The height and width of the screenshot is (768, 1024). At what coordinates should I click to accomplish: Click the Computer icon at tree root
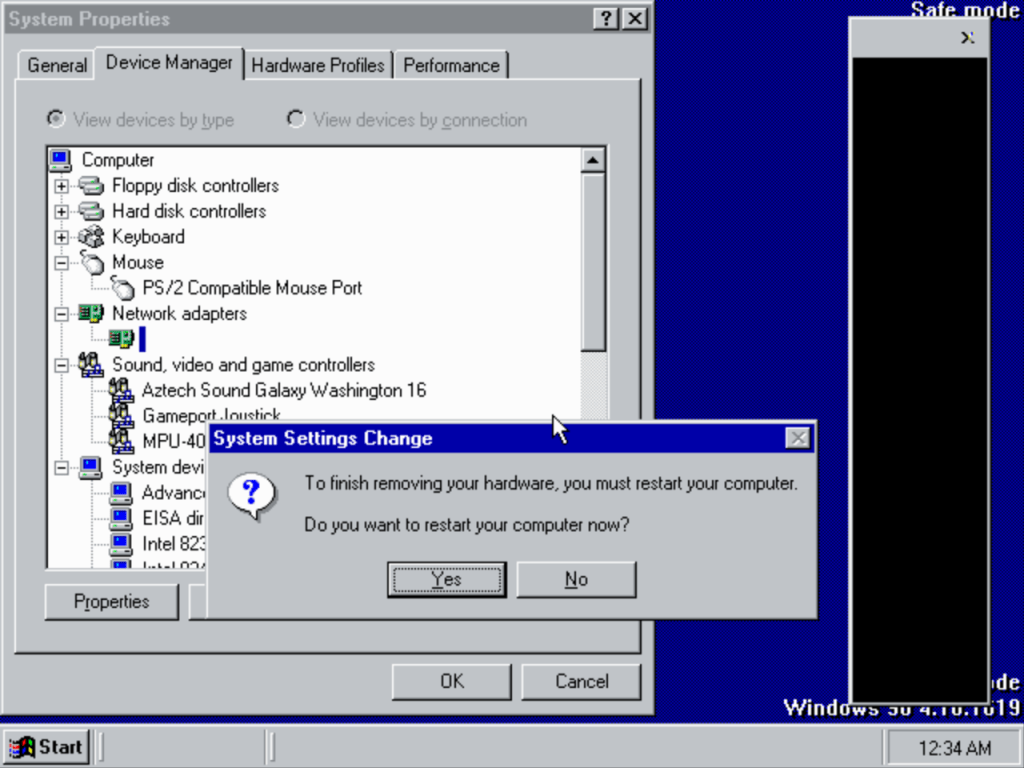[x=61, y=160]
